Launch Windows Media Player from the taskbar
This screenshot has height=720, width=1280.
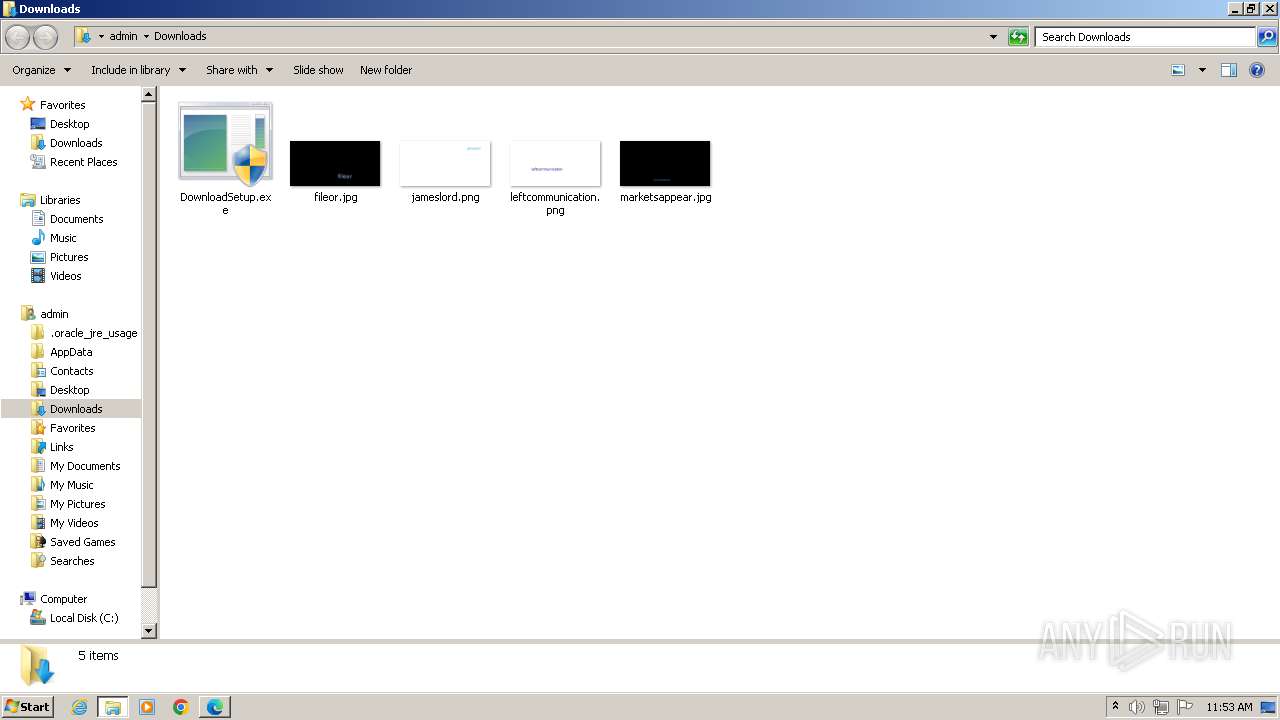point(147,707)
